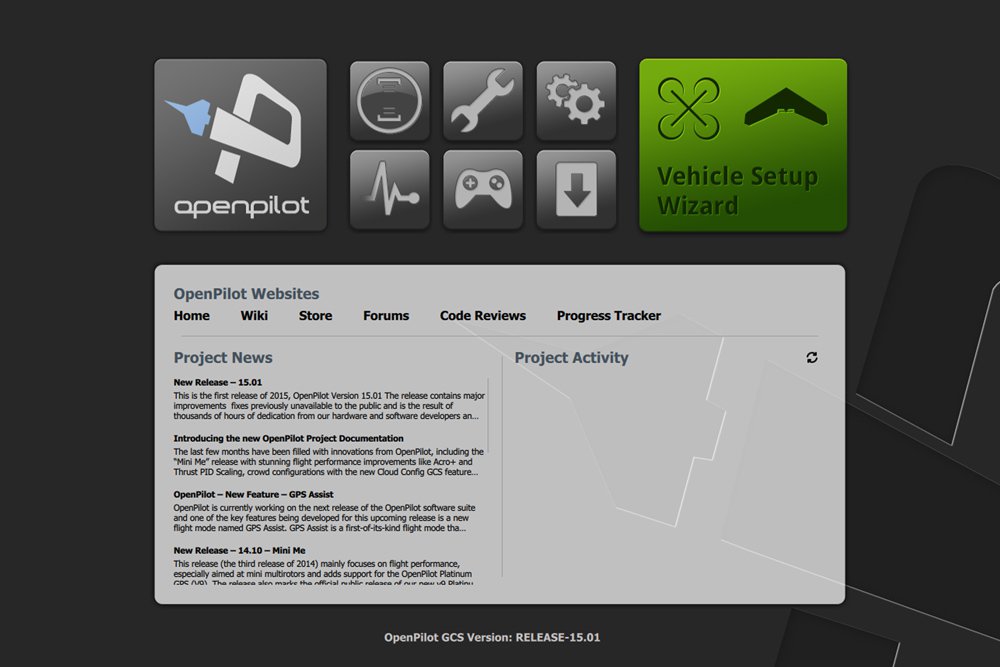Screen dimensions: 1000x667
Task: Open the Firmware download arrow icon
Action: (x=576, y=189)
